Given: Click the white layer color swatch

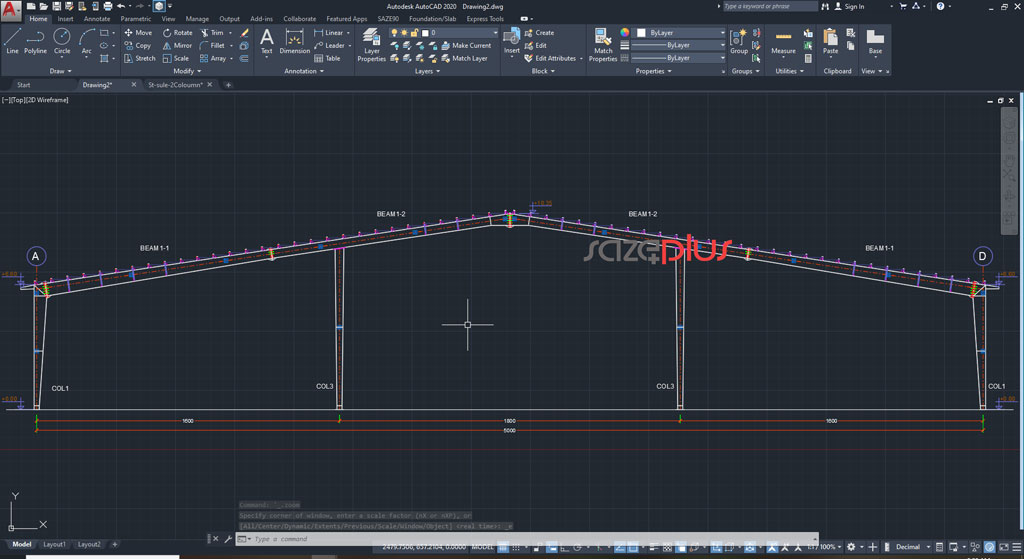Looking at the screenshot, I should [x=425, y=33].
